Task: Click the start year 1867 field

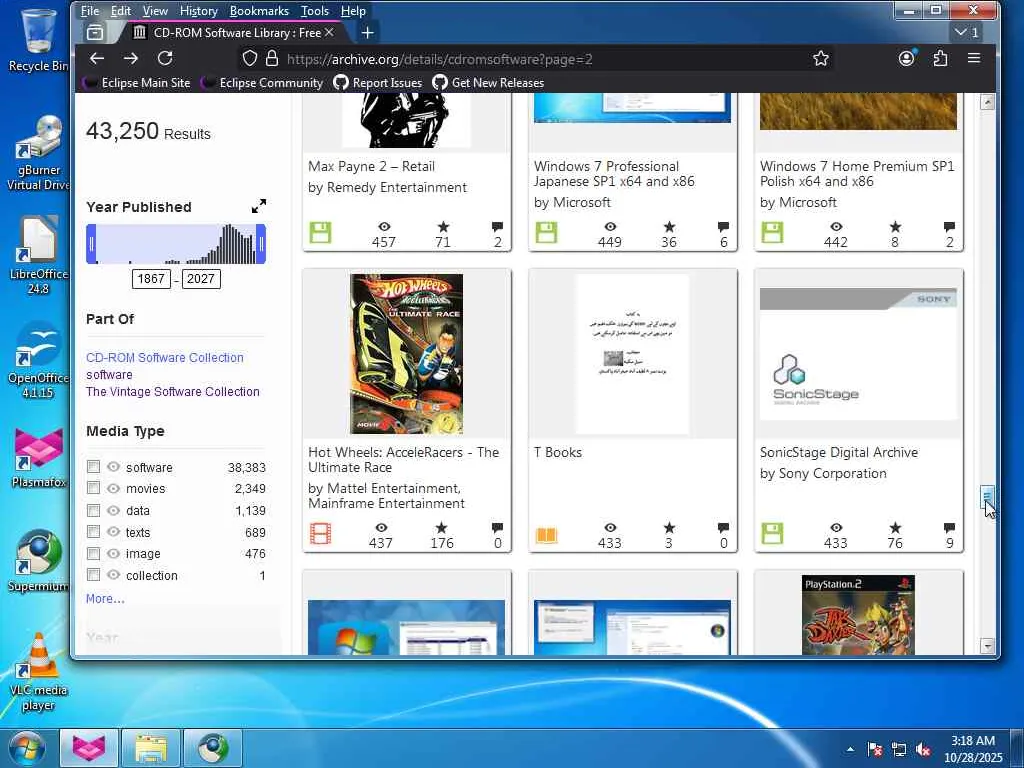Action: [151, 279]
